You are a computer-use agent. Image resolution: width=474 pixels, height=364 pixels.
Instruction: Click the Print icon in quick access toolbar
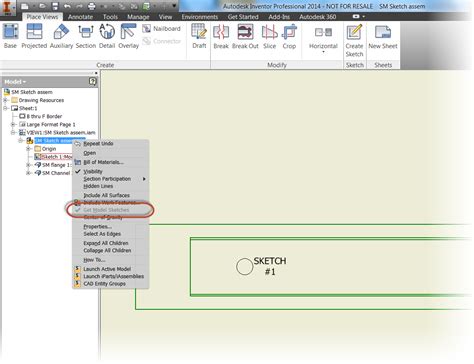(91, 6)
